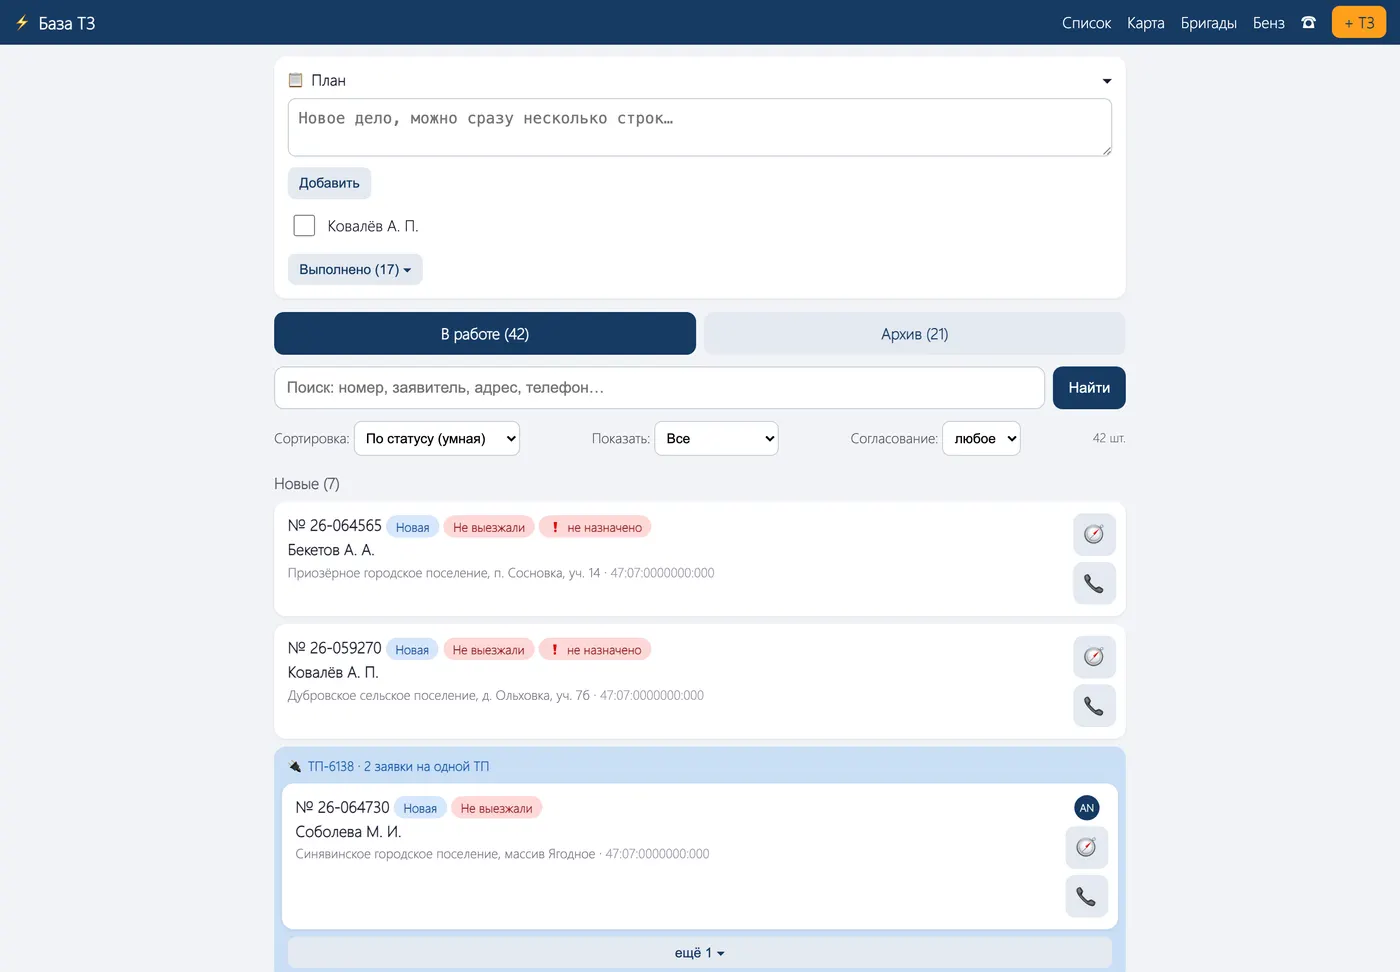
Task: Open the Карта menu item
Action: pyautogui.click(x=1146, y=23)
